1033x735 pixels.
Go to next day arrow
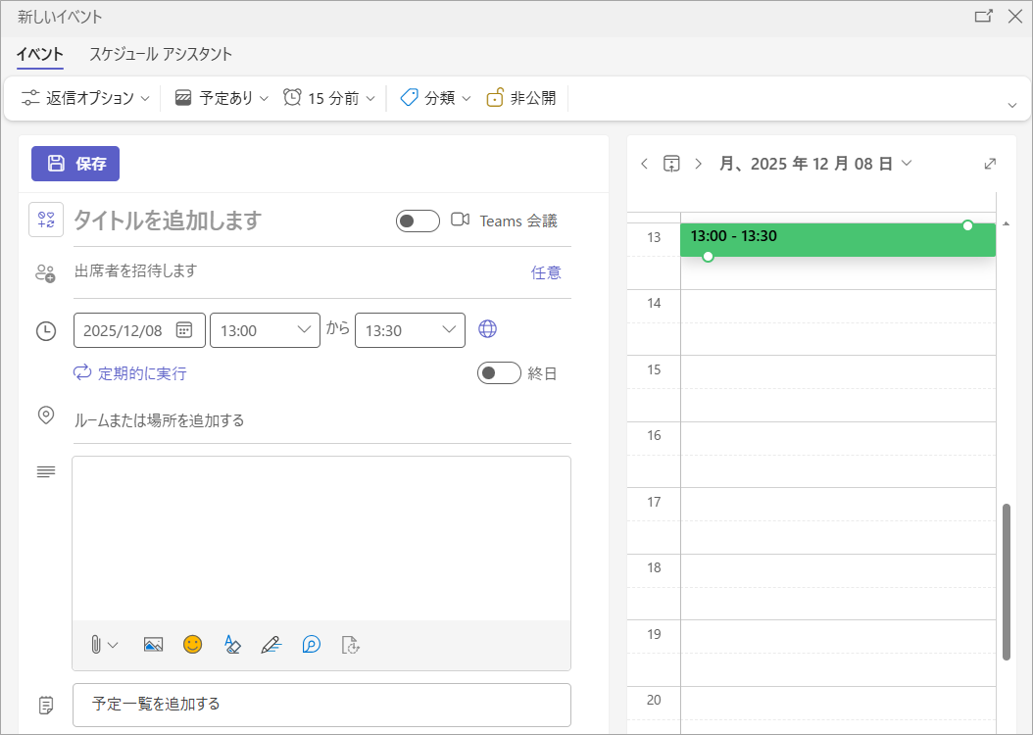coord(699,163)
